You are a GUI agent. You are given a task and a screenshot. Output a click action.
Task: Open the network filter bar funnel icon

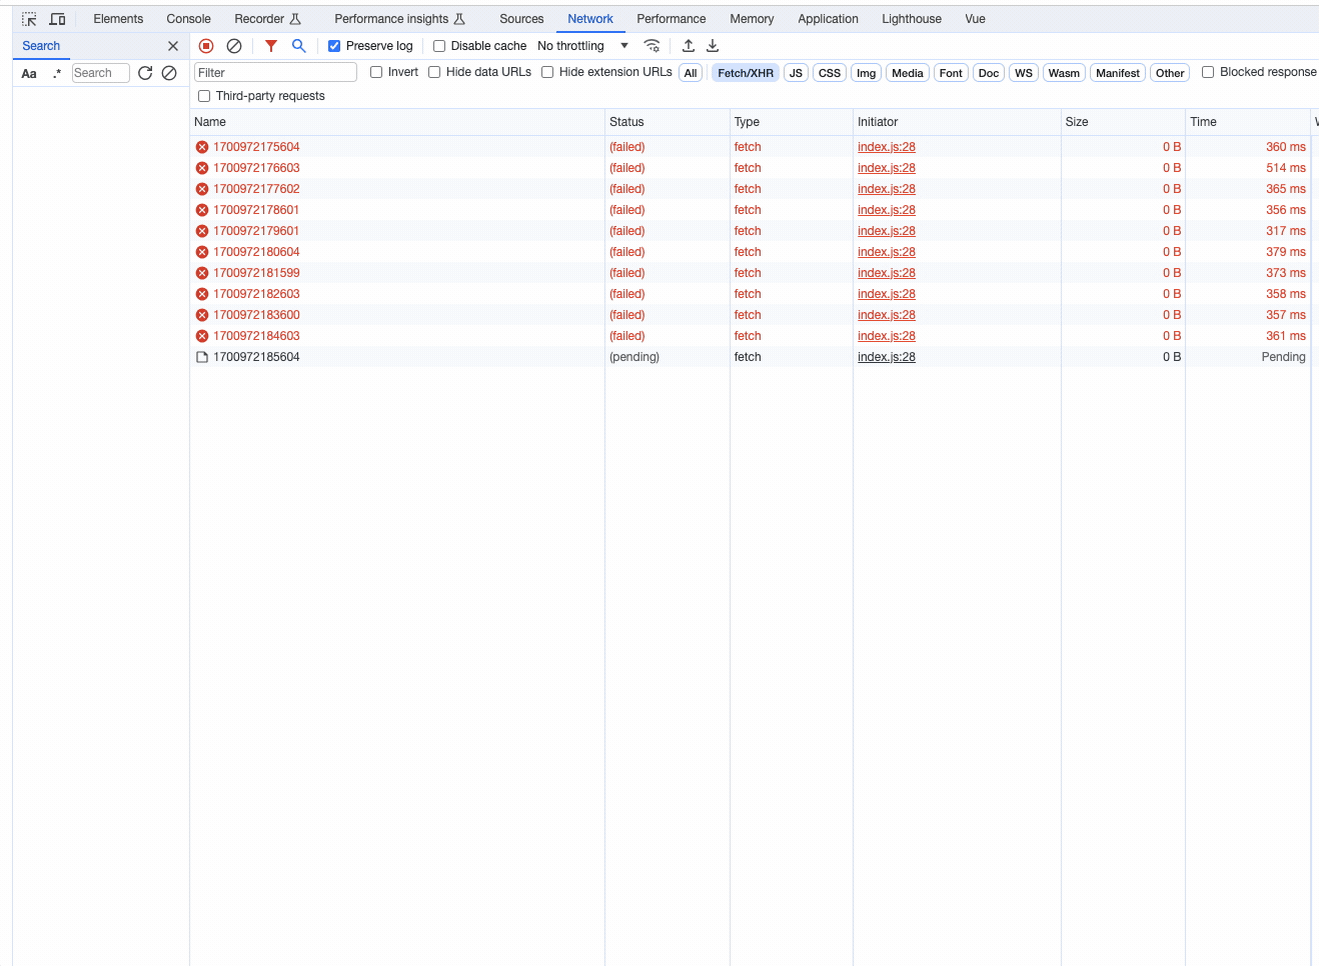(x=270, y=45)
